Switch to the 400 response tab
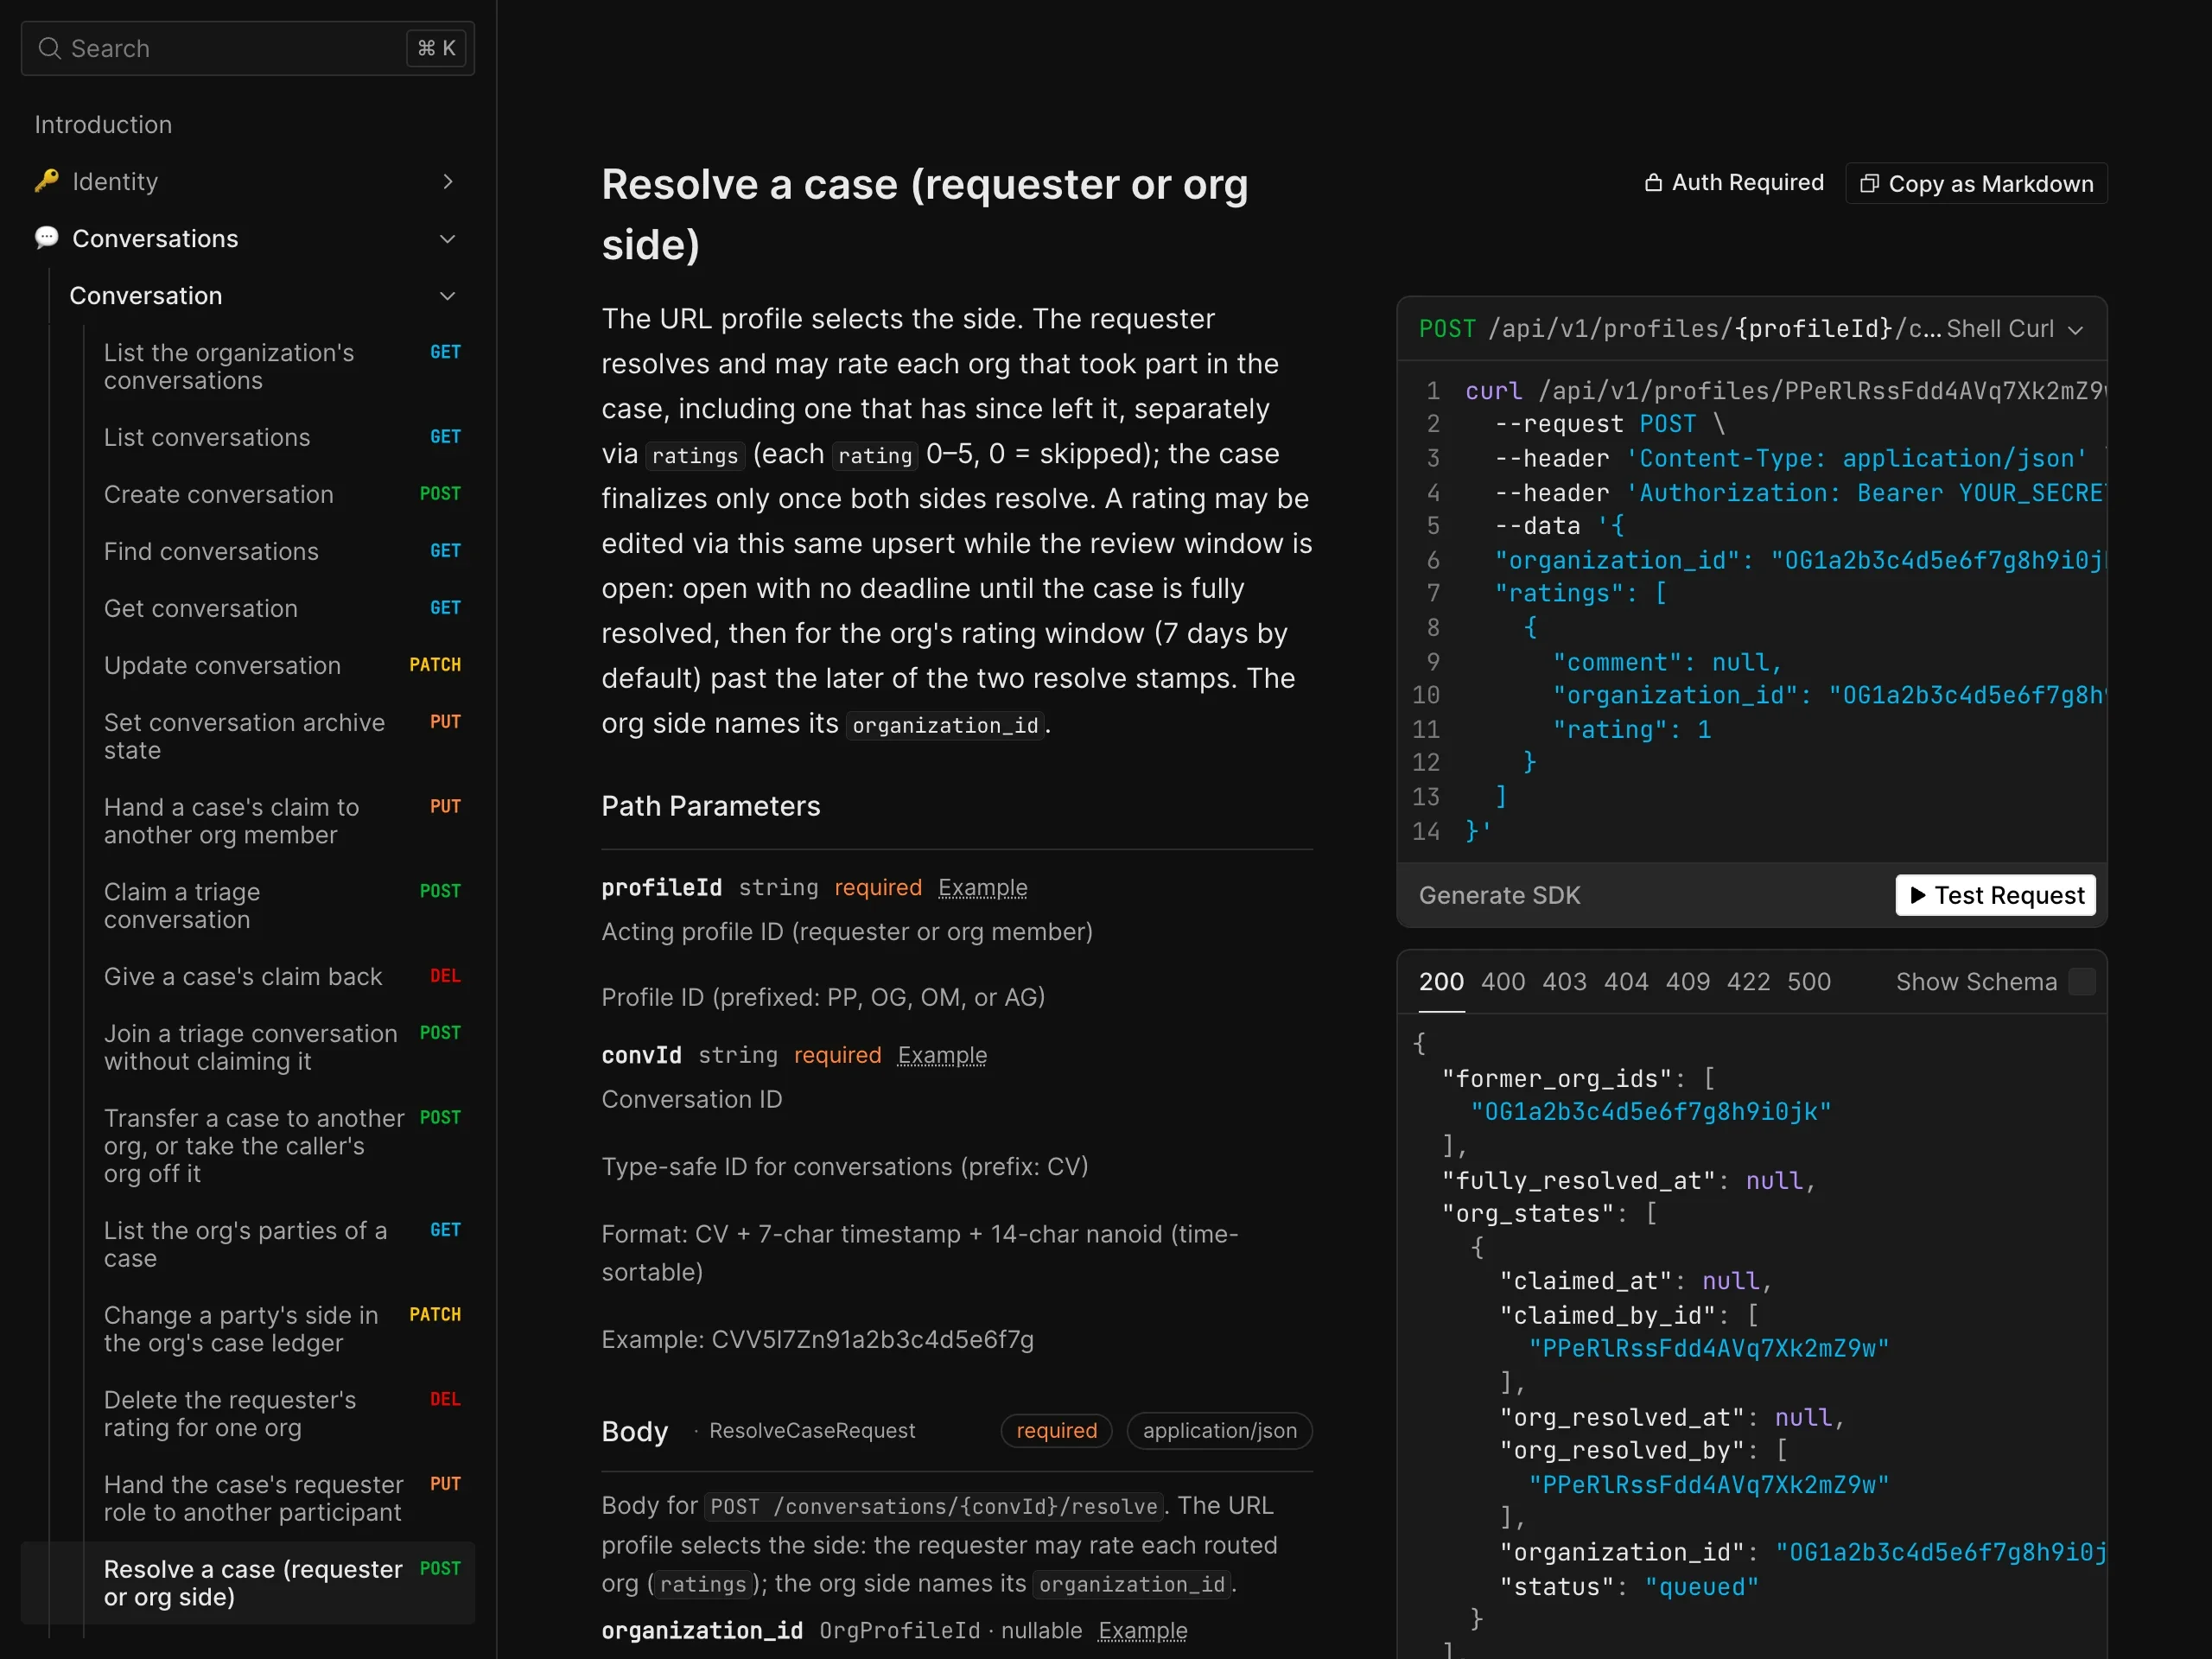The image size is (2212, 1659). pos(1503,982)
